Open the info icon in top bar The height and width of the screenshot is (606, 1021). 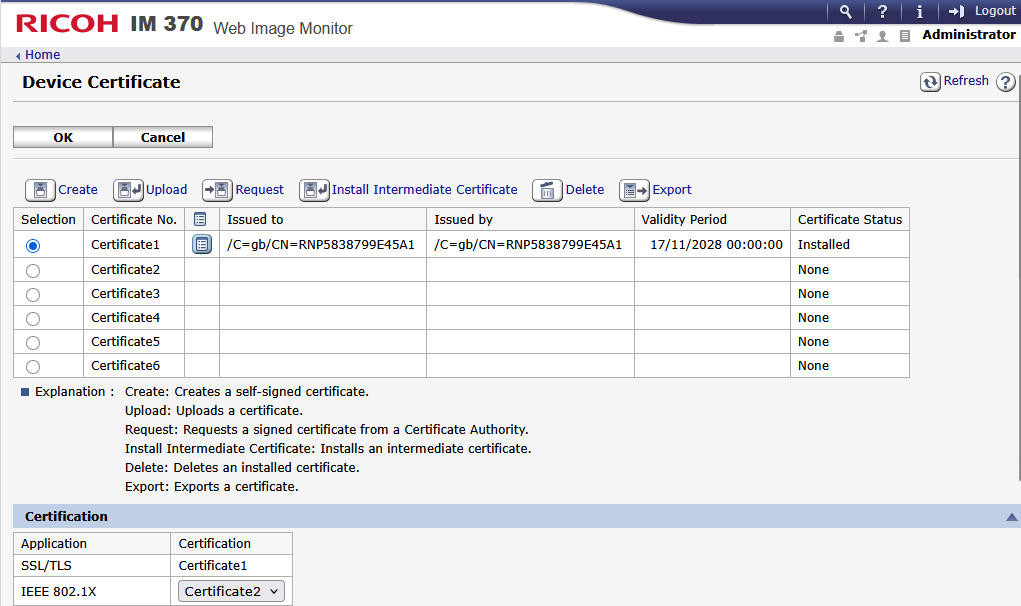click(x=919, y=12)
